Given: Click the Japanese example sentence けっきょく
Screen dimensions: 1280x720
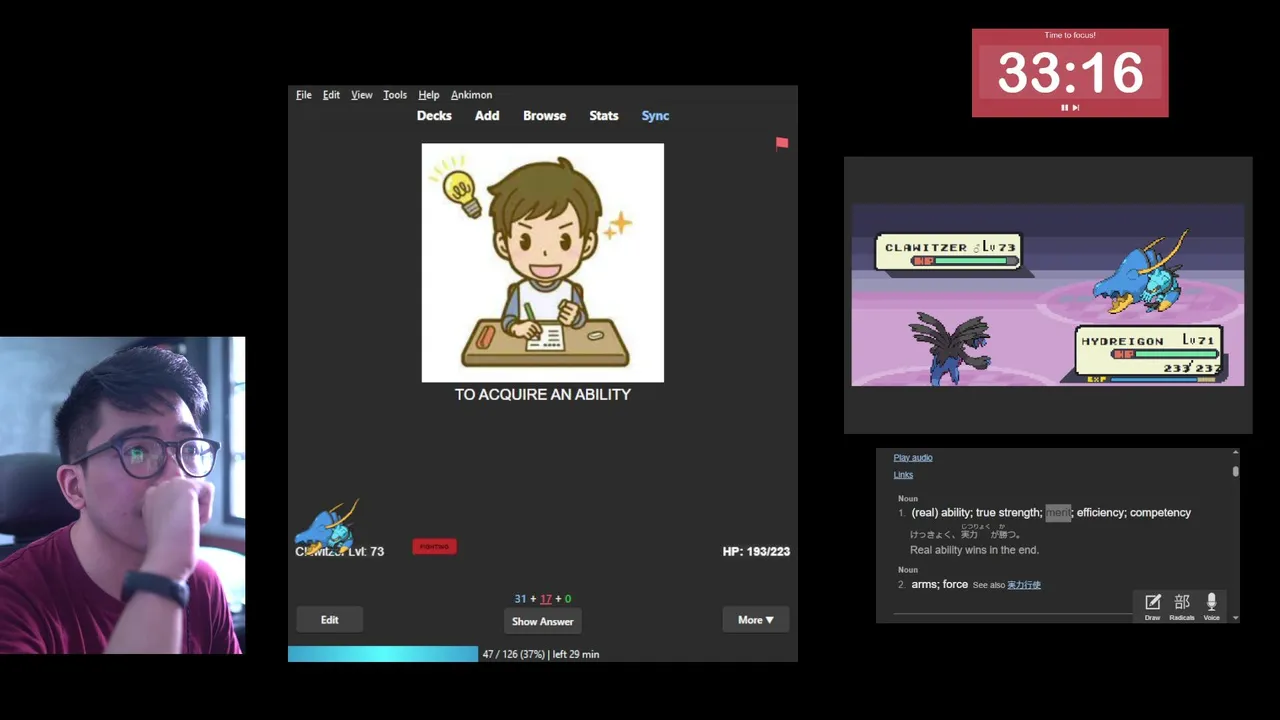Looking at the screenshot, I should [x=965, y=534].
